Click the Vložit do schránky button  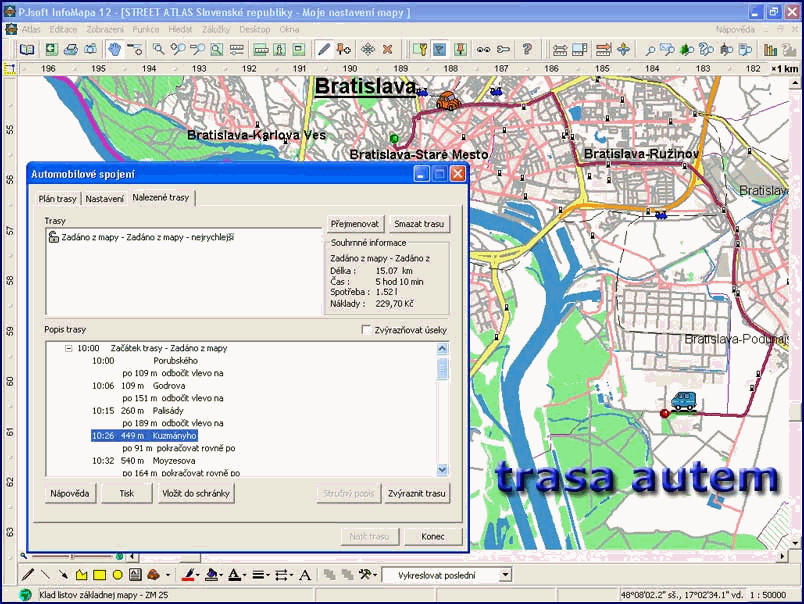[x=196, y=494]
